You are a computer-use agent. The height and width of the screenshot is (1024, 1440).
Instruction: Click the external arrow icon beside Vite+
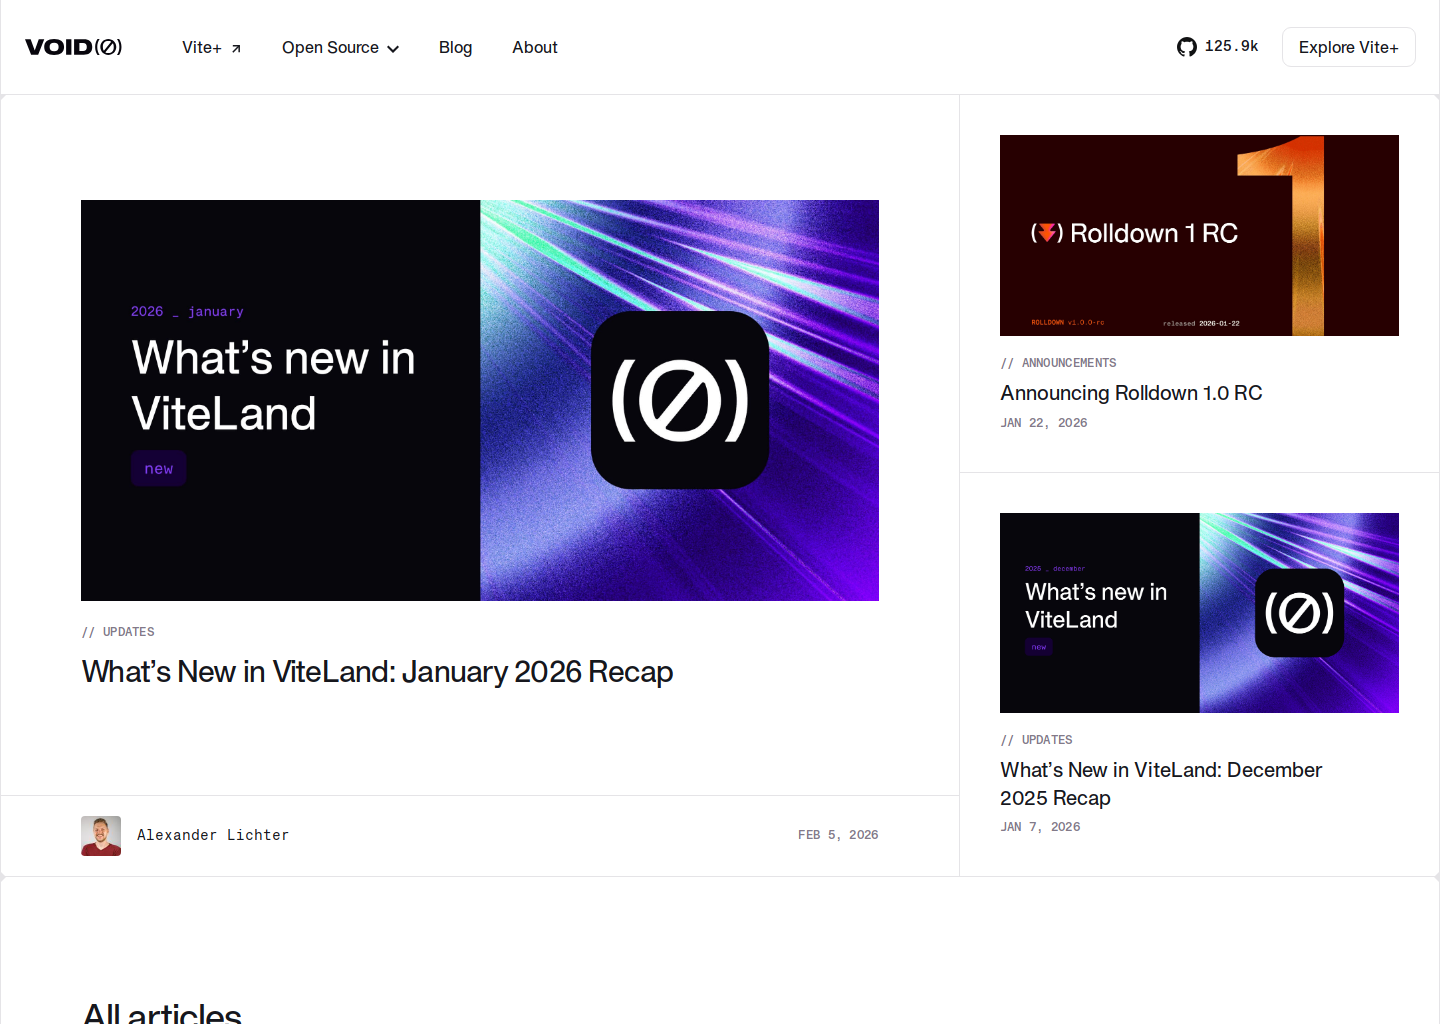point(236,48)
